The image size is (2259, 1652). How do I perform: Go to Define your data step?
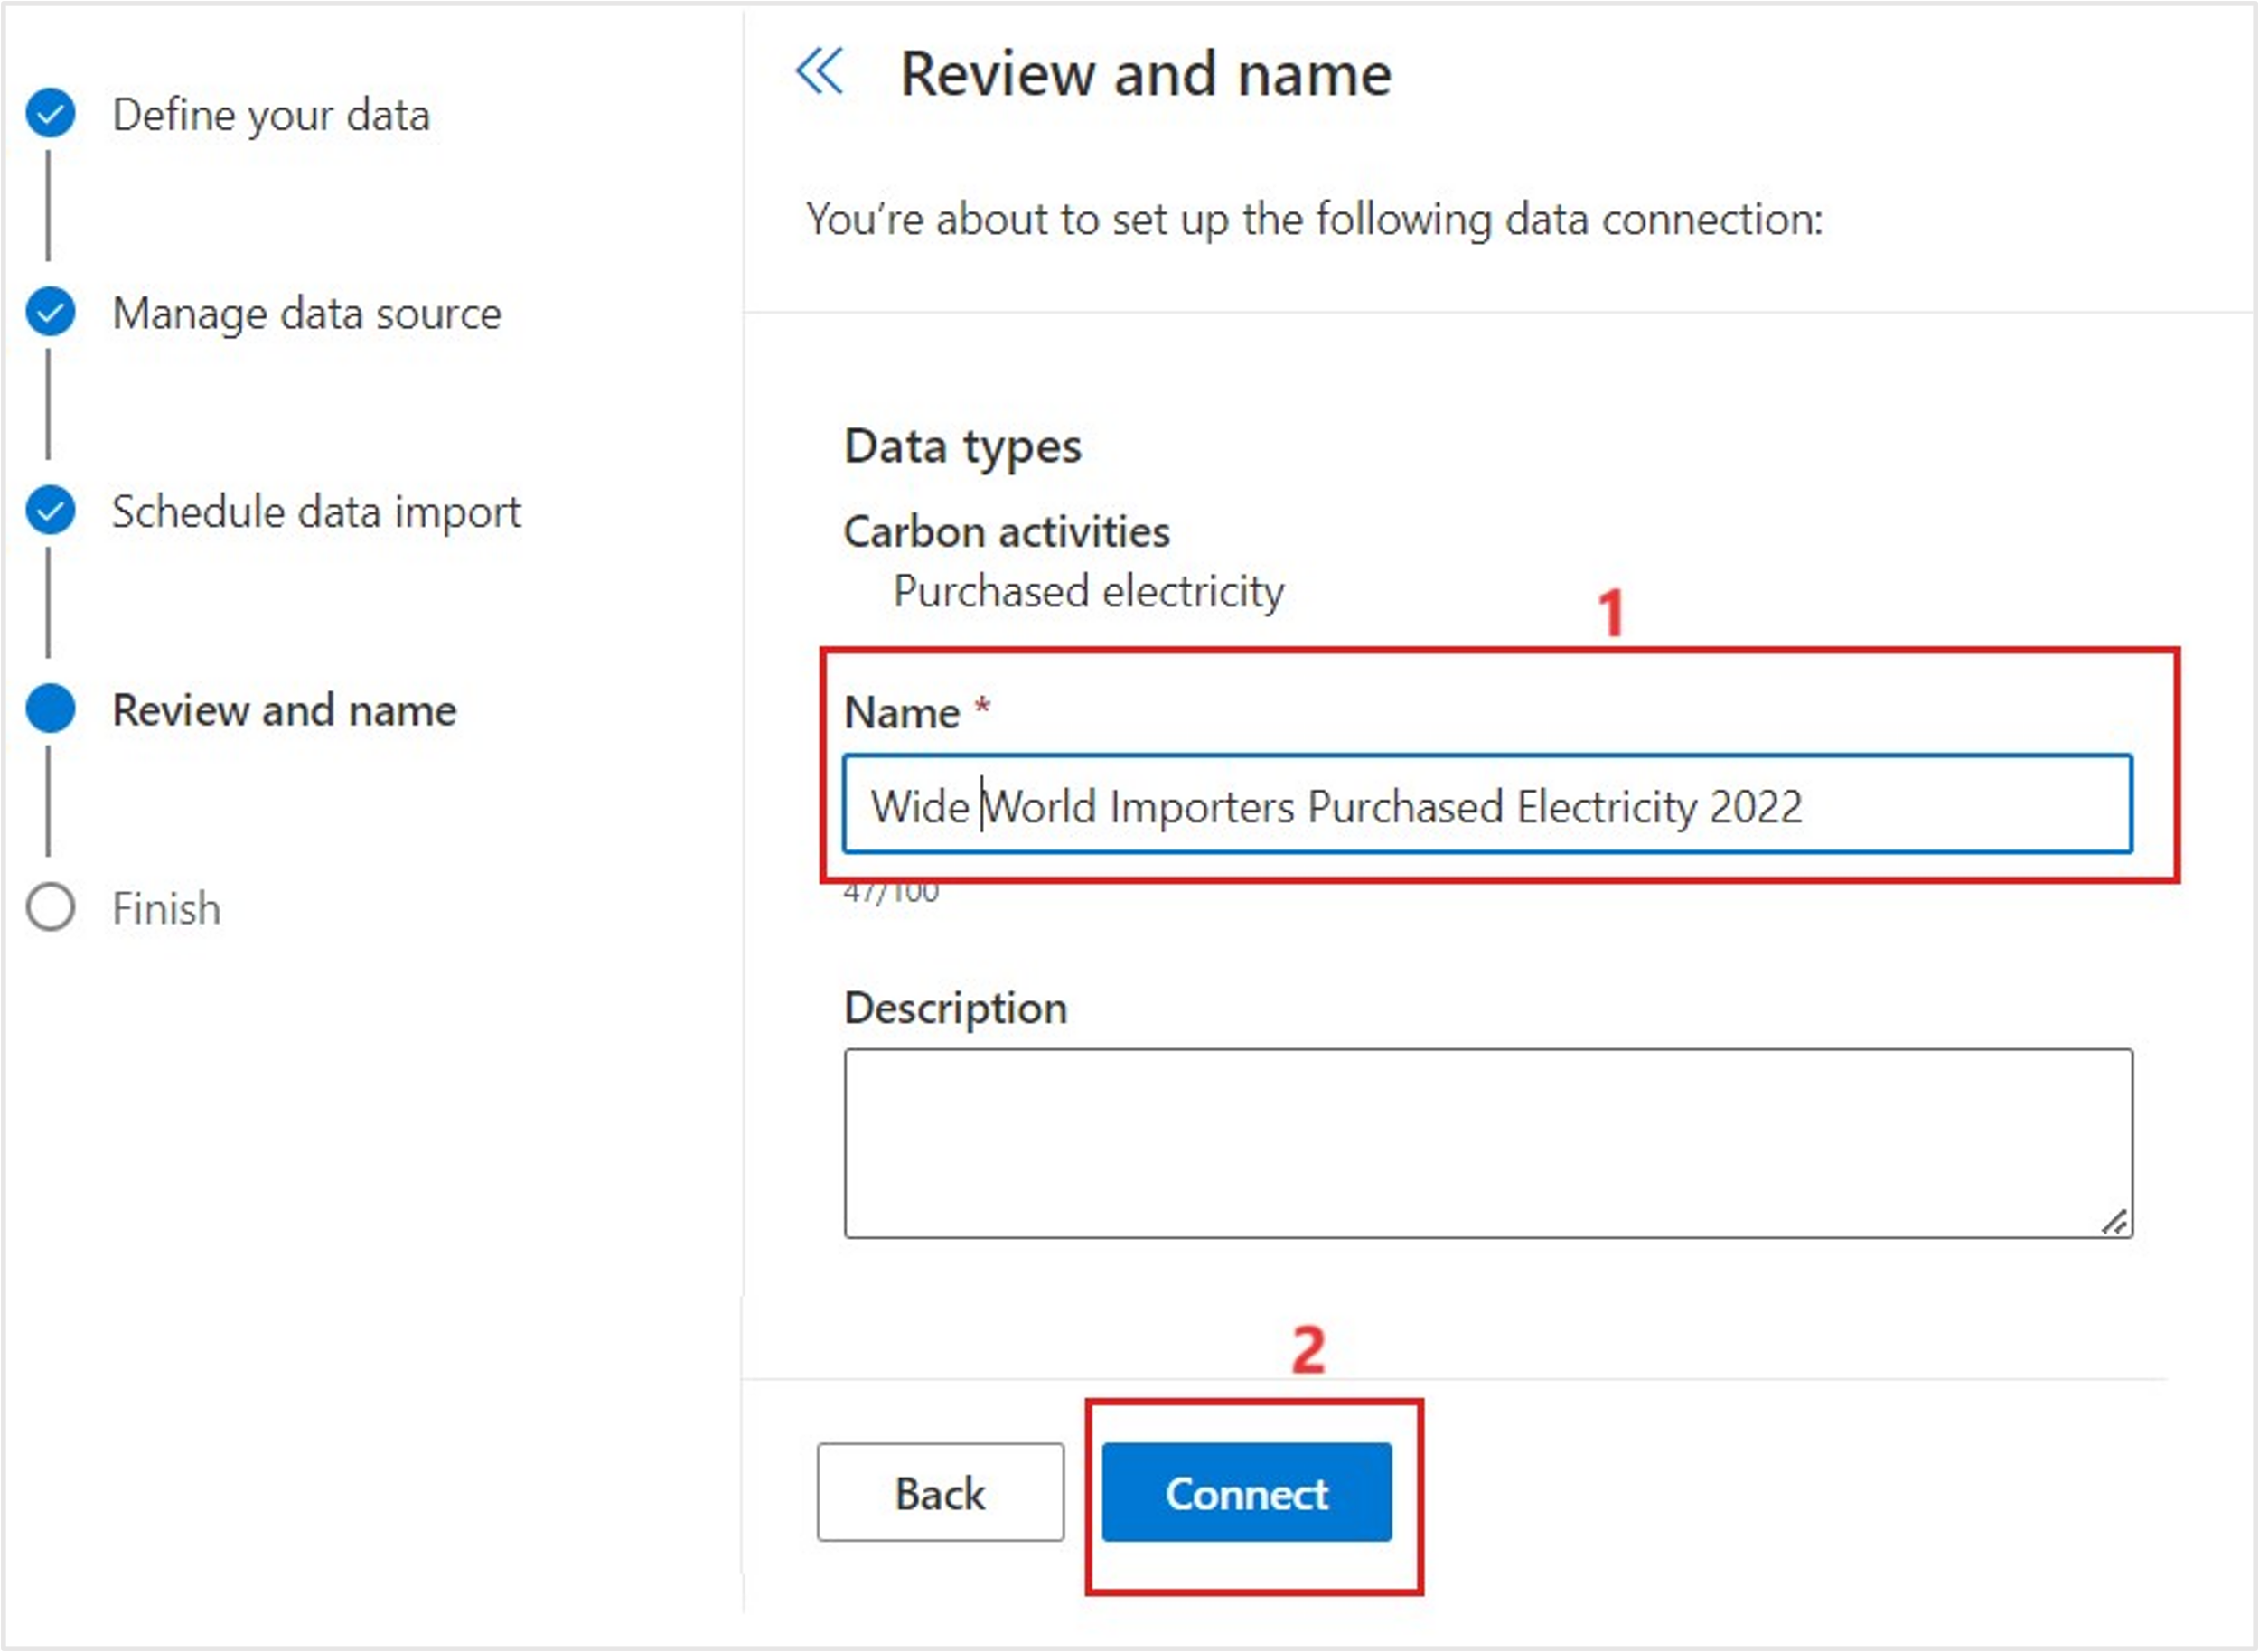(x=271, y=115)
